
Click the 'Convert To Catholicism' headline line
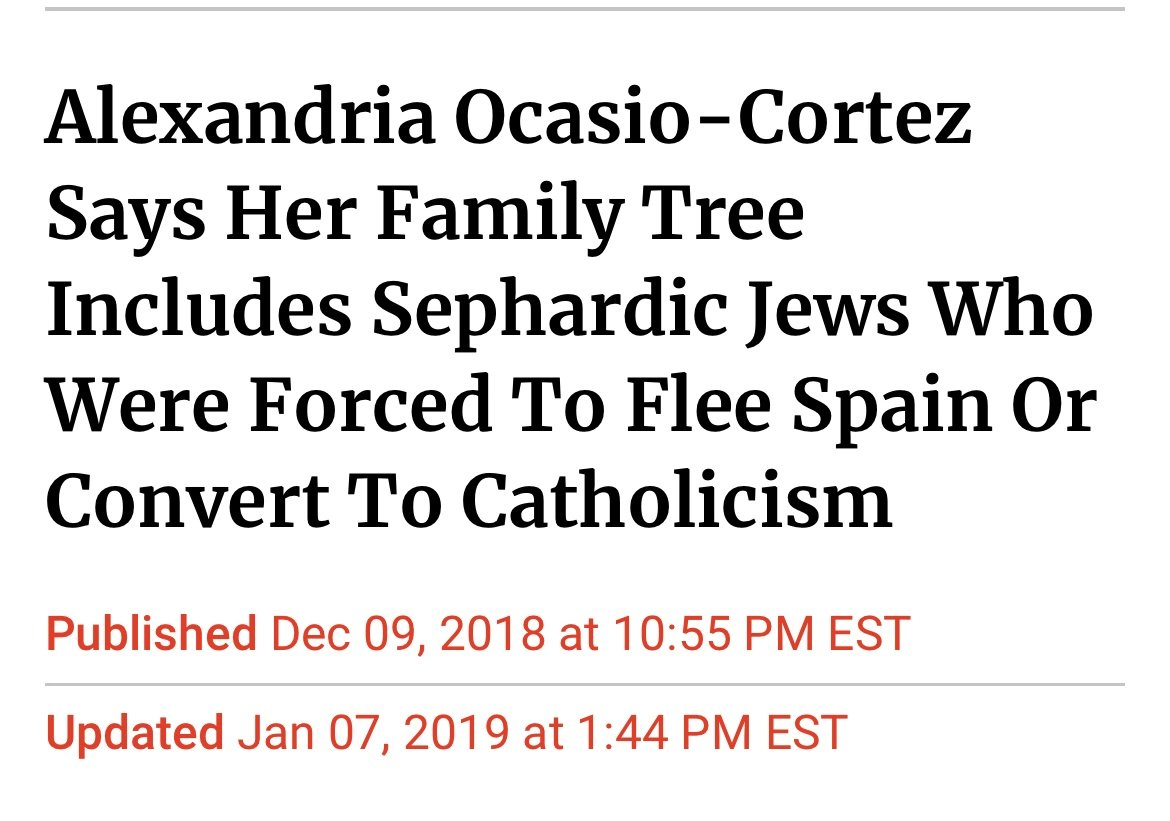click(469, 501)
